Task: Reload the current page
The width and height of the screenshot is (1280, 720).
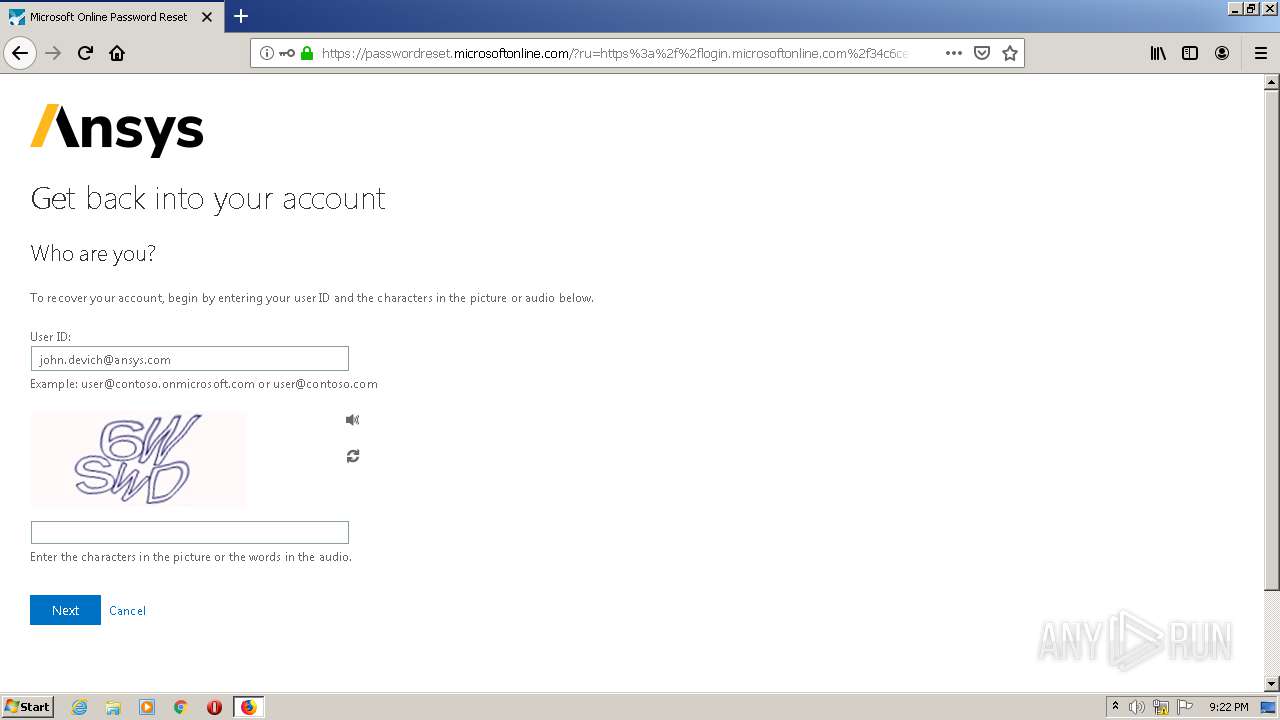Action: coord(85,53)
